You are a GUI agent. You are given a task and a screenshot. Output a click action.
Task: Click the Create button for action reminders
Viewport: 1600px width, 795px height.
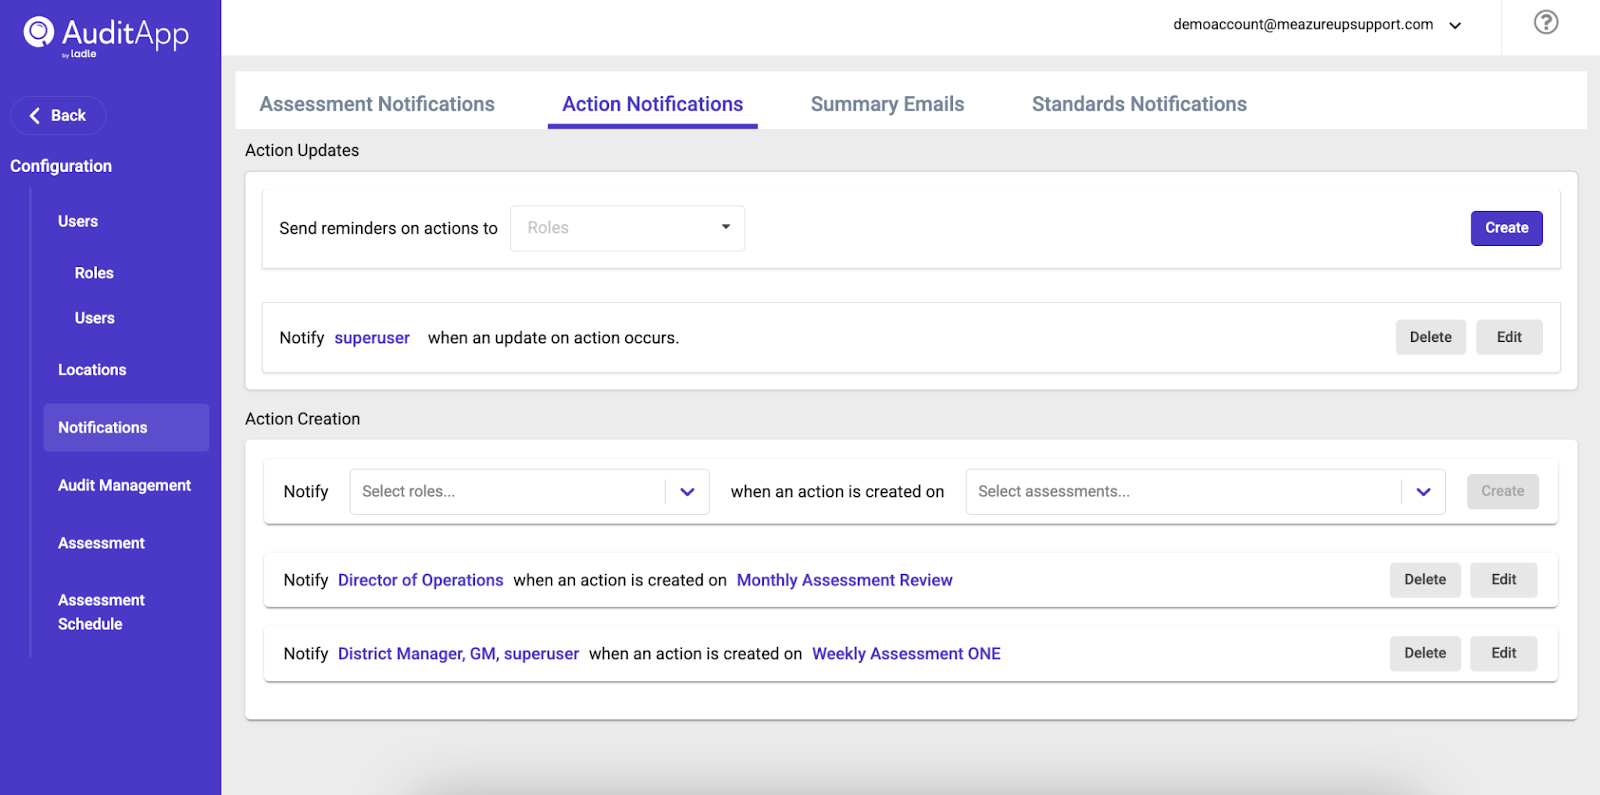click(1506, 228)
